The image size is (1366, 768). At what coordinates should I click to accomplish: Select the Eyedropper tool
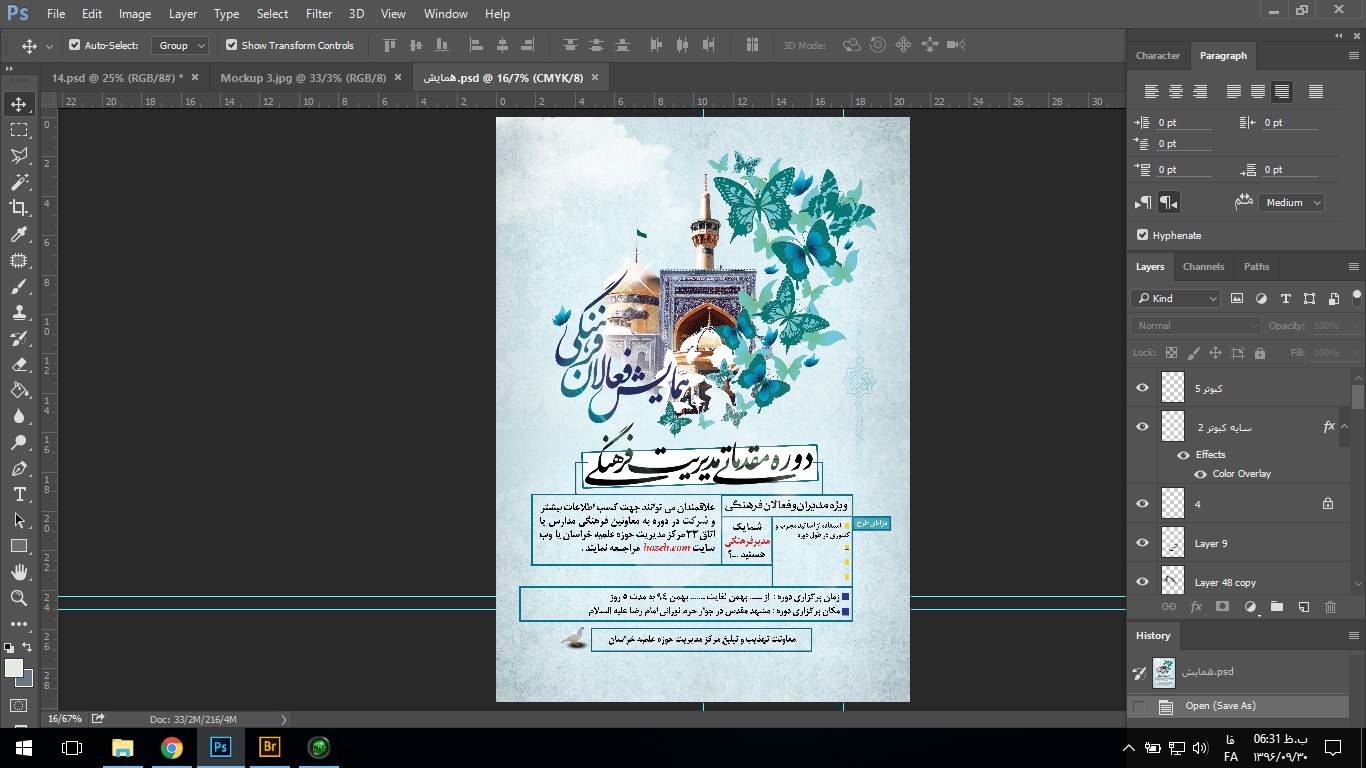tap(19, 234)
